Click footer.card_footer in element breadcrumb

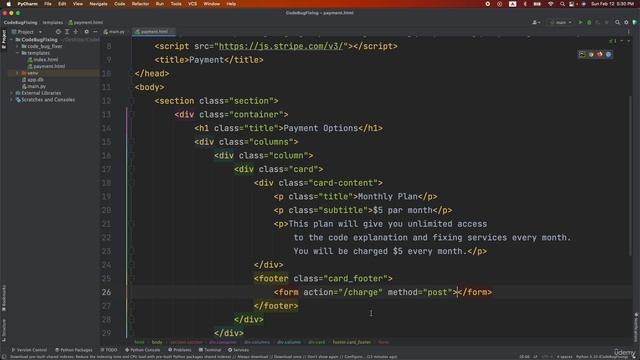click(351, 342)
